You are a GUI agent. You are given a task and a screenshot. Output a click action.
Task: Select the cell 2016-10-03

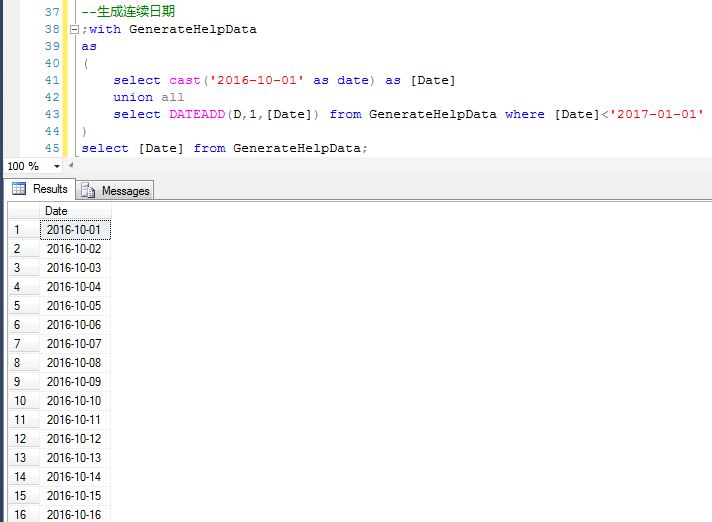click(x=75, y=268)
